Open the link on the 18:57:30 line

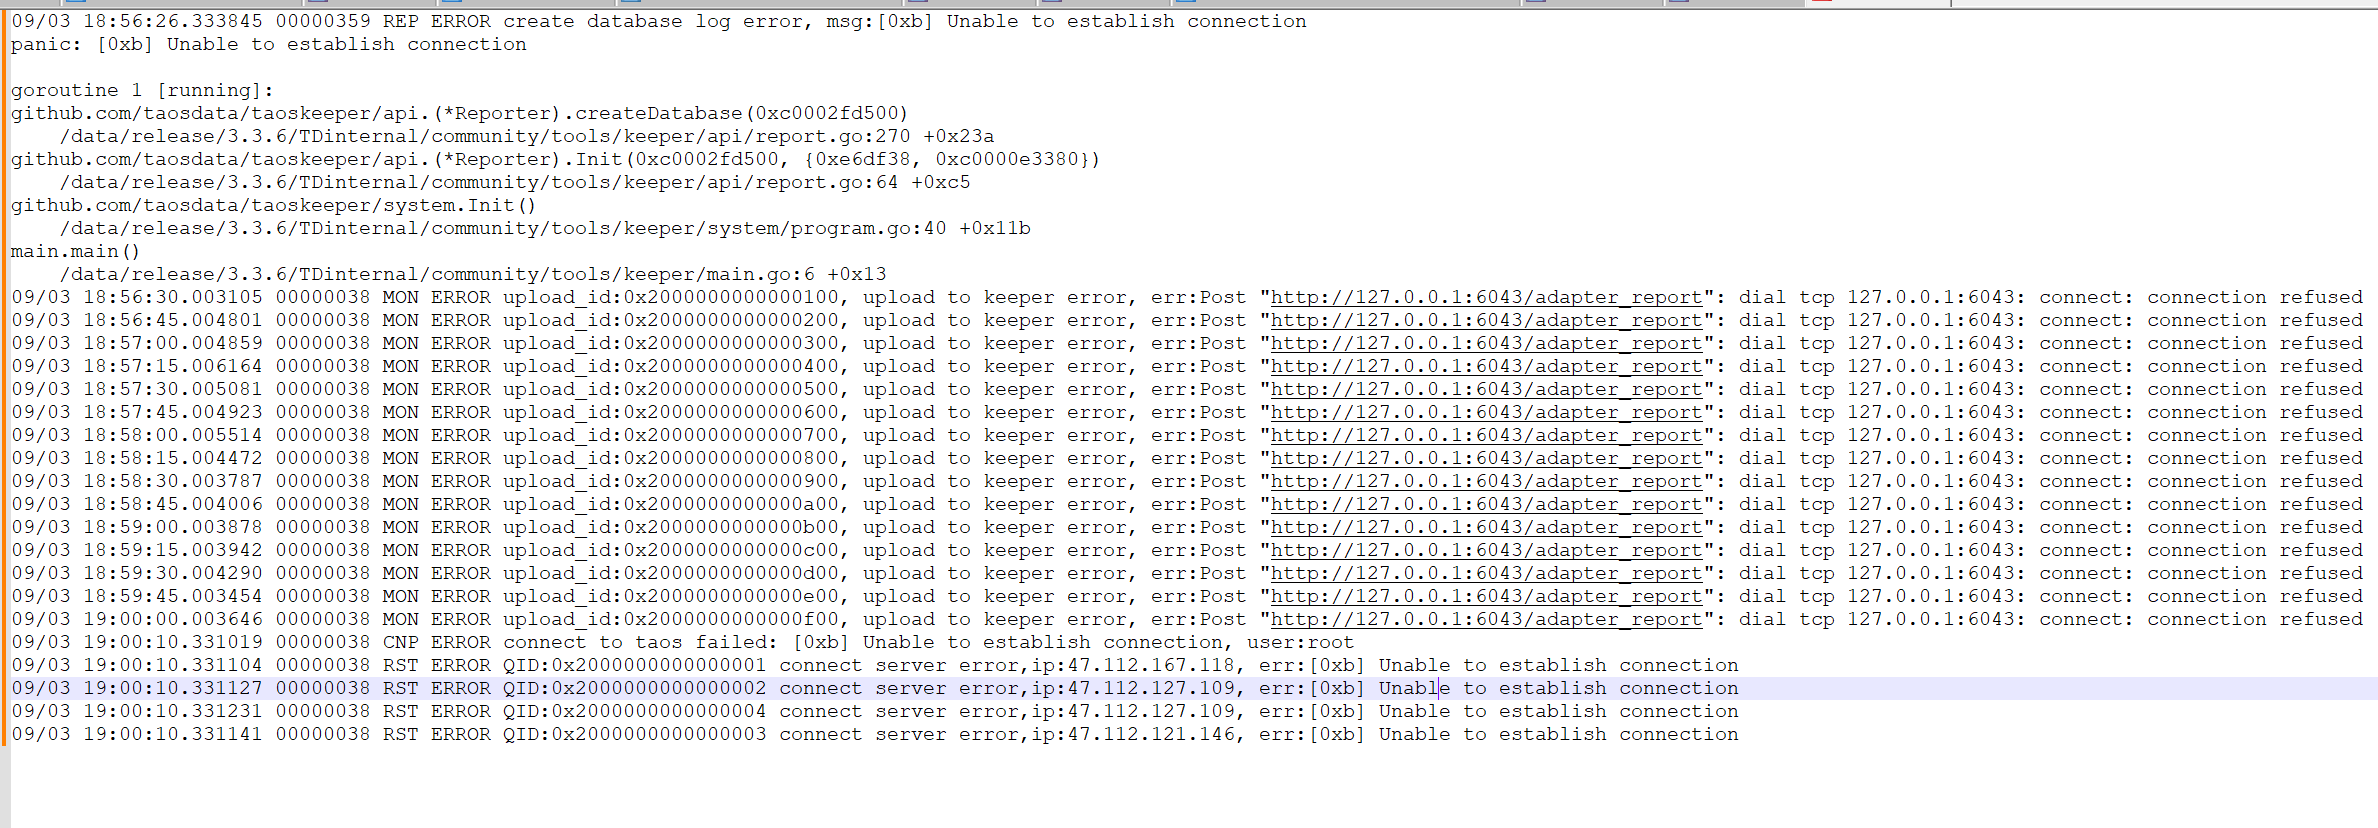(1485, 389)
